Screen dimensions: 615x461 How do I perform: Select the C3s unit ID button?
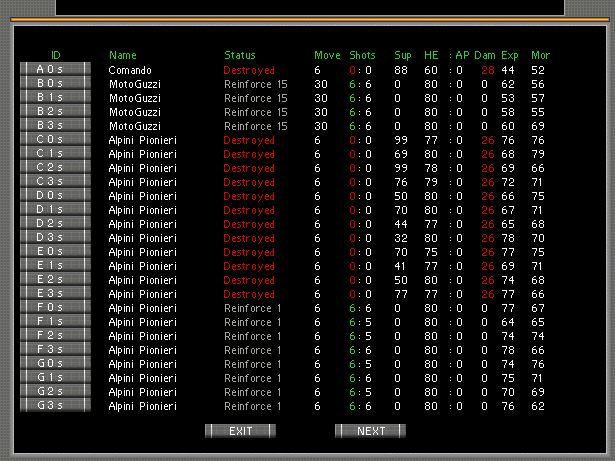[55, 182]
